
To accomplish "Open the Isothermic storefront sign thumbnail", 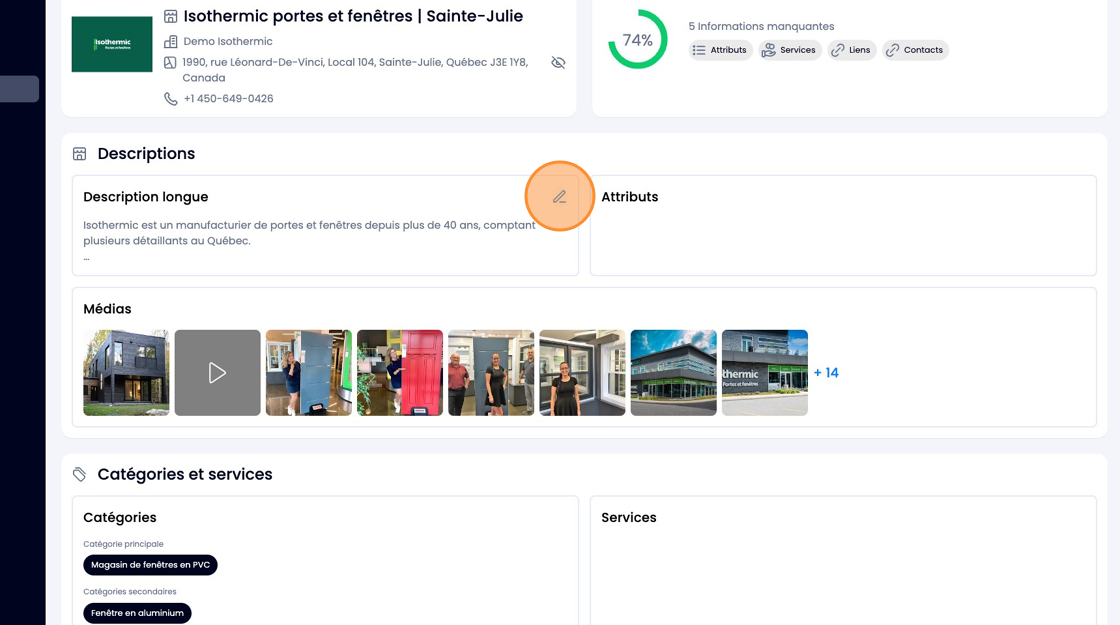I will (765, 373).
